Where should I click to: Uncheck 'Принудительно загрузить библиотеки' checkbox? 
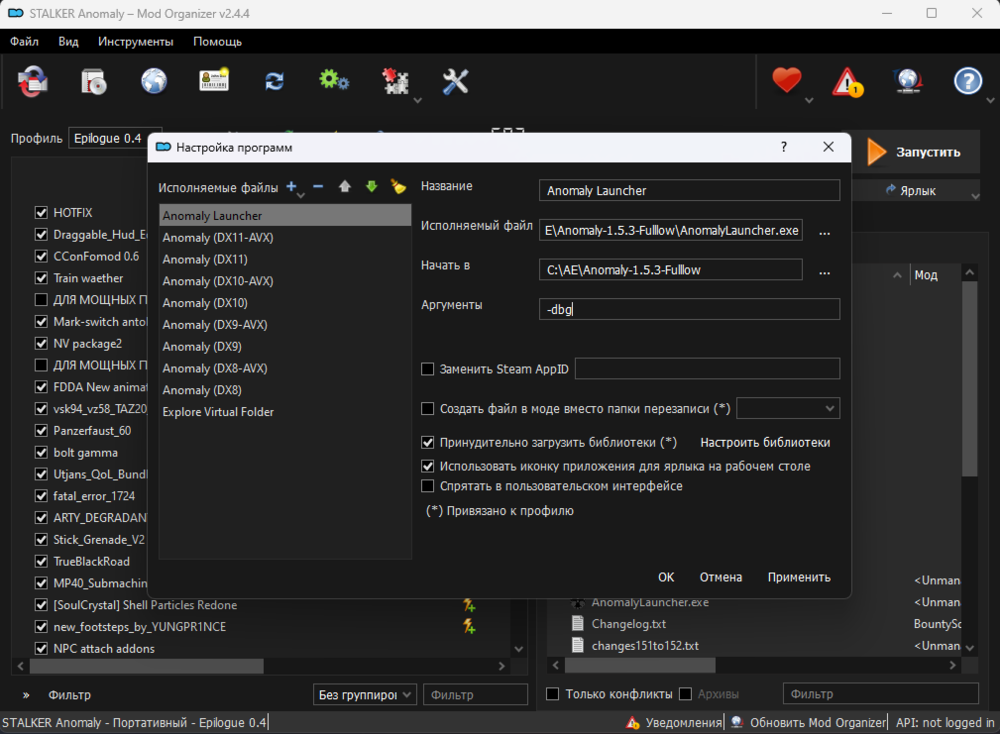click(x=428, y=442)
